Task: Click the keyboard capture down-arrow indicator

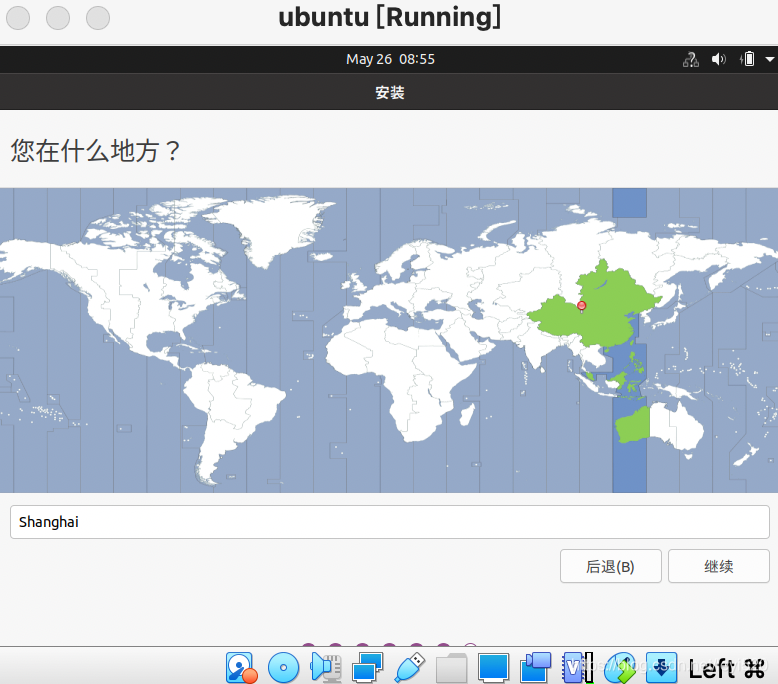Action: [x=661, y=668]
